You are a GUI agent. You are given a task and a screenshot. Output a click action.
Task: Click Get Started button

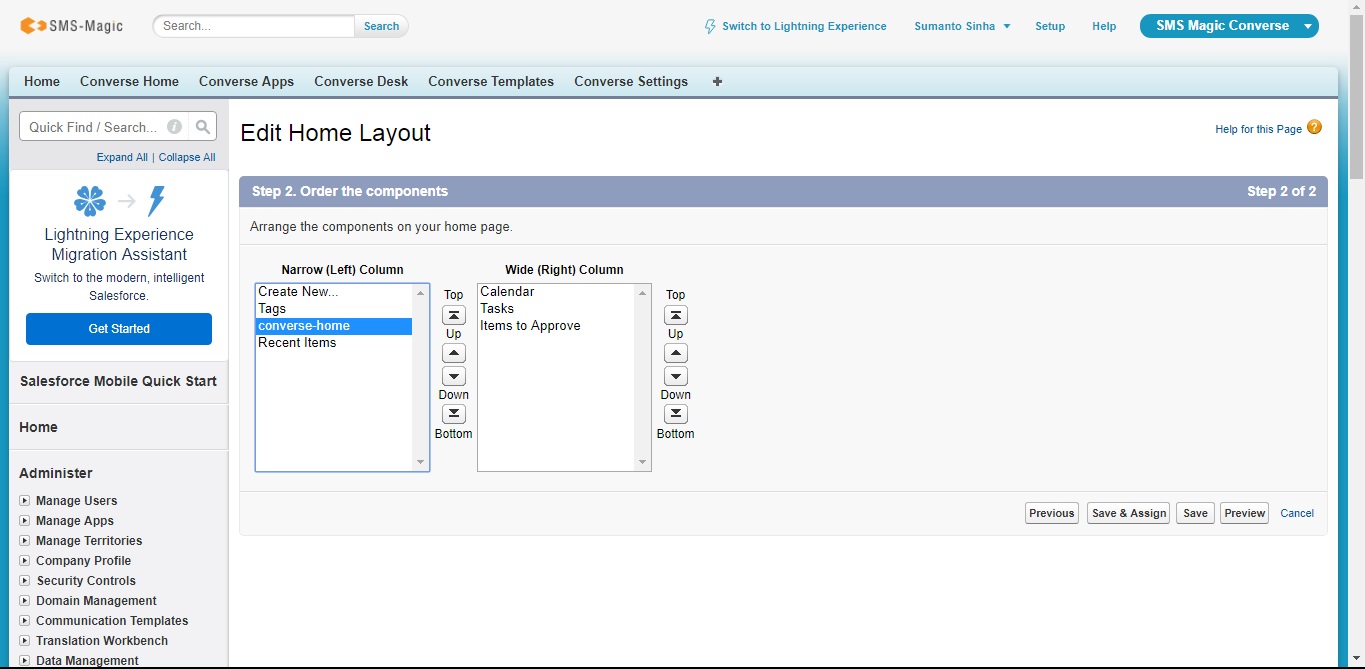tap(119, 329)
